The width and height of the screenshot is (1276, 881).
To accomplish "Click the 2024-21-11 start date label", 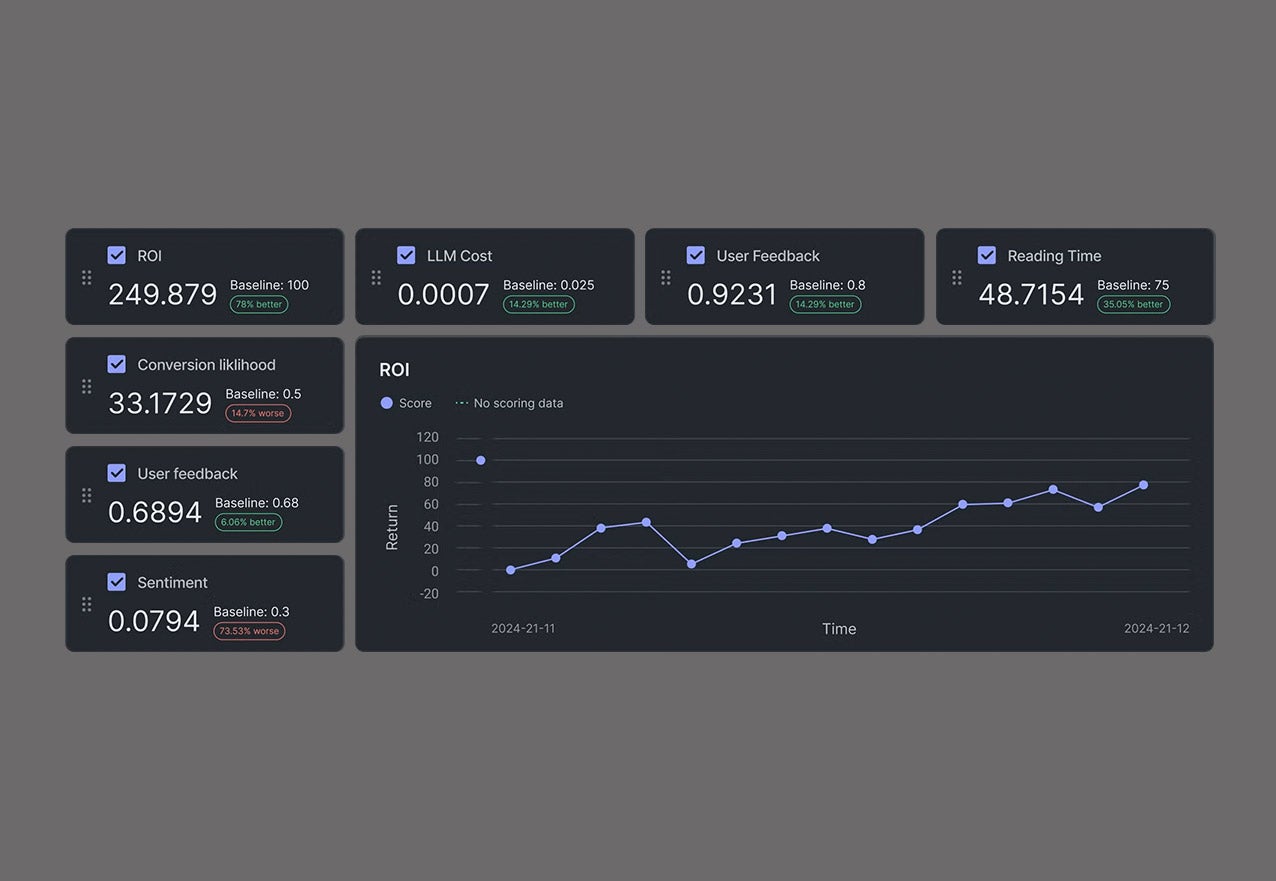I will (x=523, y=628).
